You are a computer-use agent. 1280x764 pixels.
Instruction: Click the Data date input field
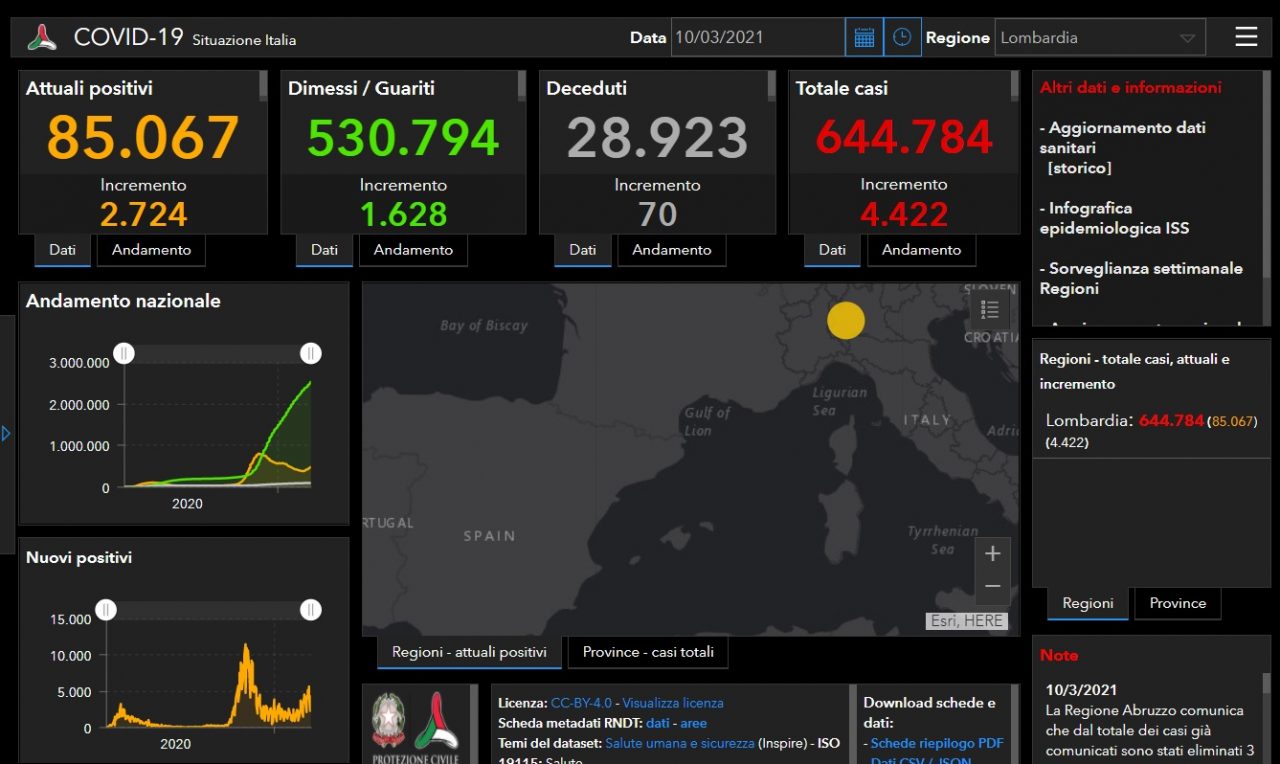coord(757,38)
